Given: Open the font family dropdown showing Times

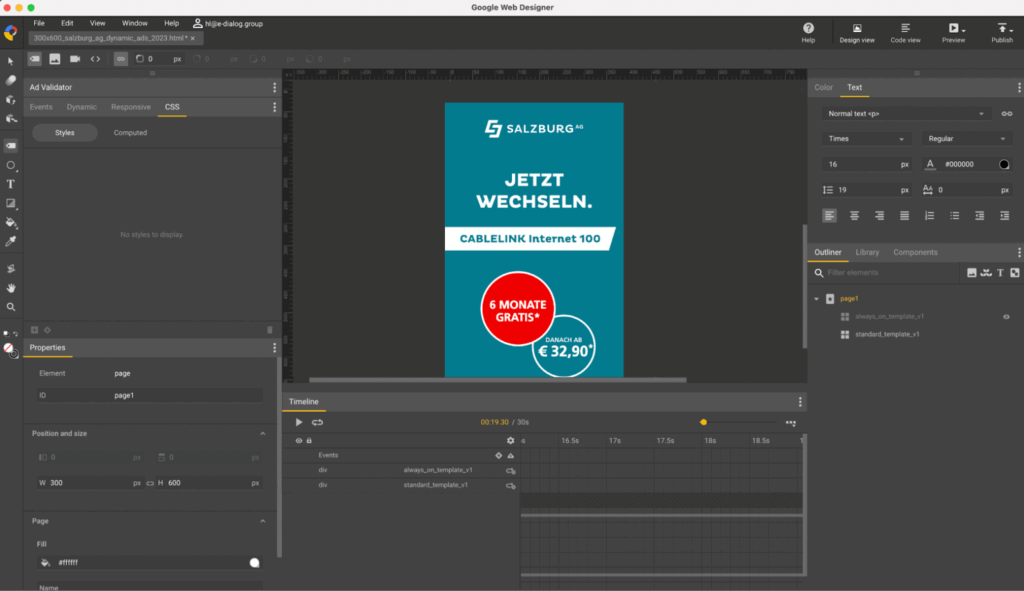Looking at the screenshot, I should click(x=865, y=138).
